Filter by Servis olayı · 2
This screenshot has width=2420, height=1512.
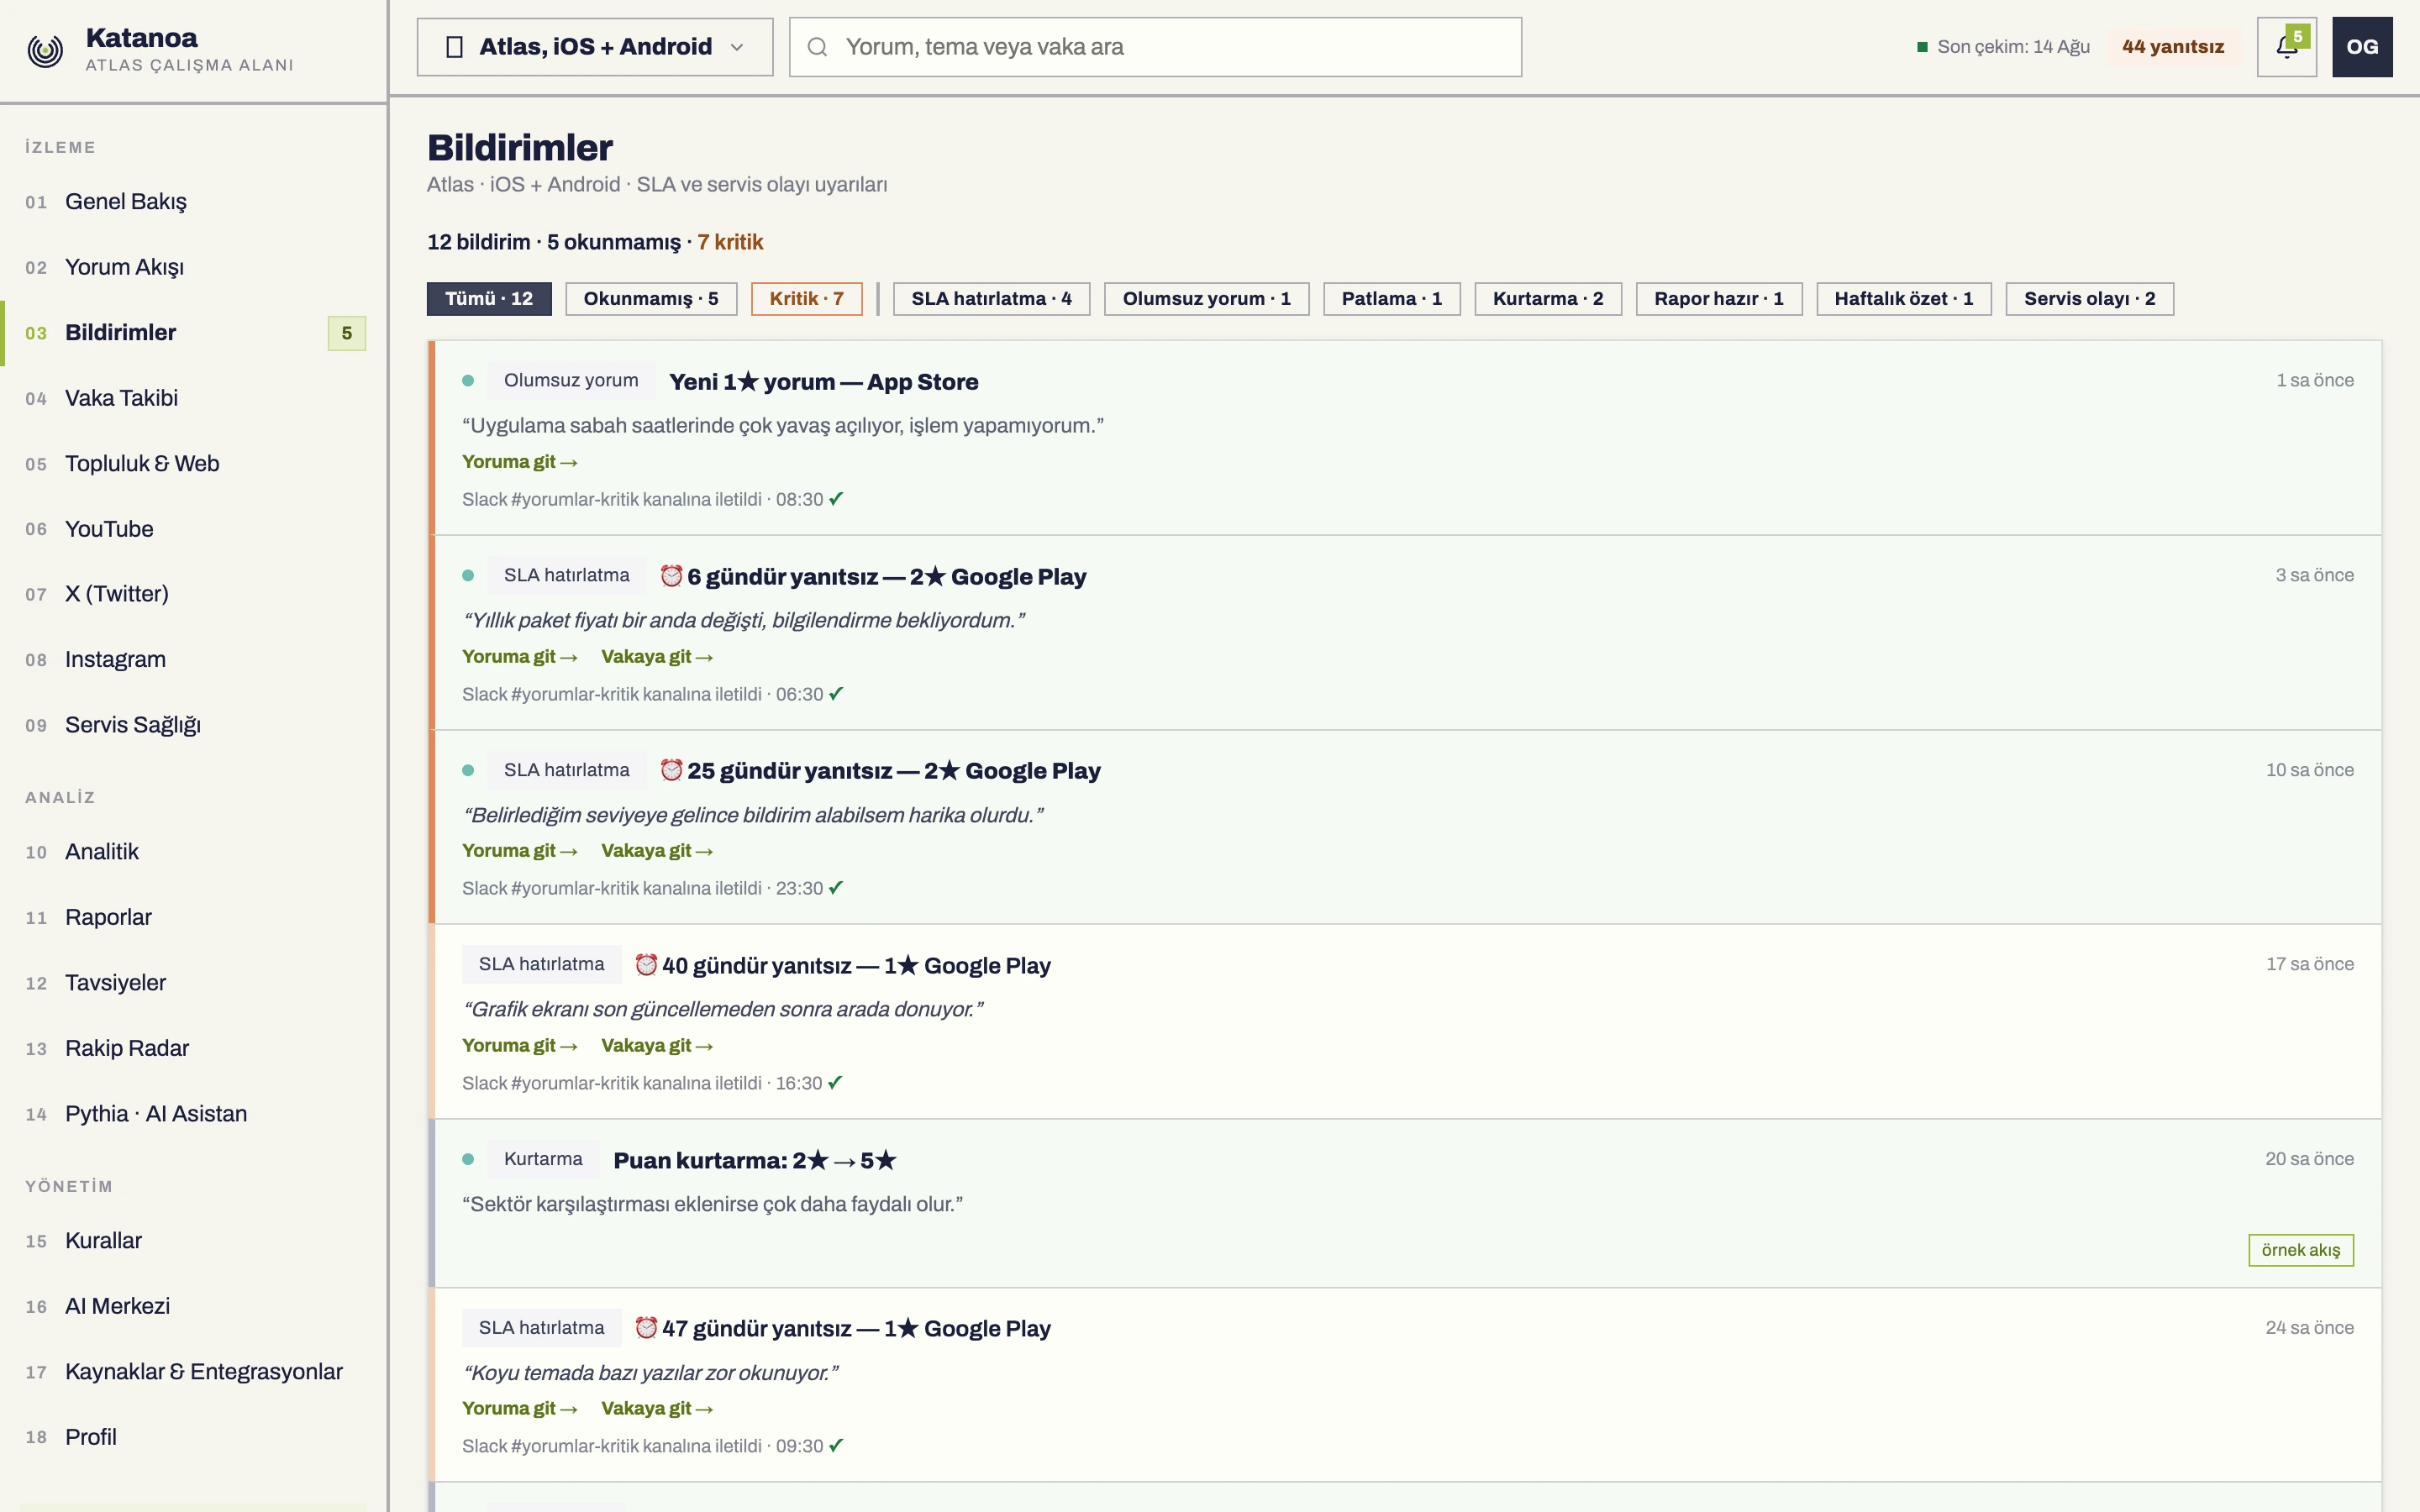[2089, 299]
